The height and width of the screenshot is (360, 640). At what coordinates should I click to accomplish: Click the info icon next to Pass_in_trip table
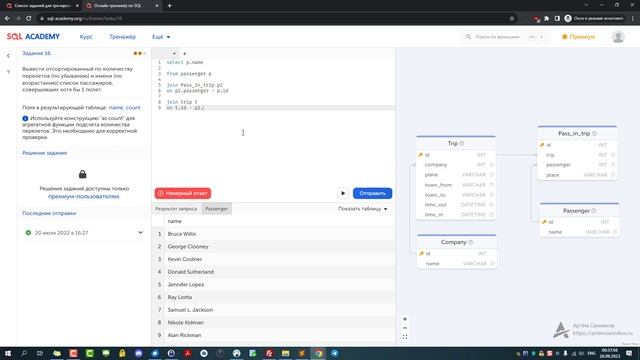pos(594,133)
